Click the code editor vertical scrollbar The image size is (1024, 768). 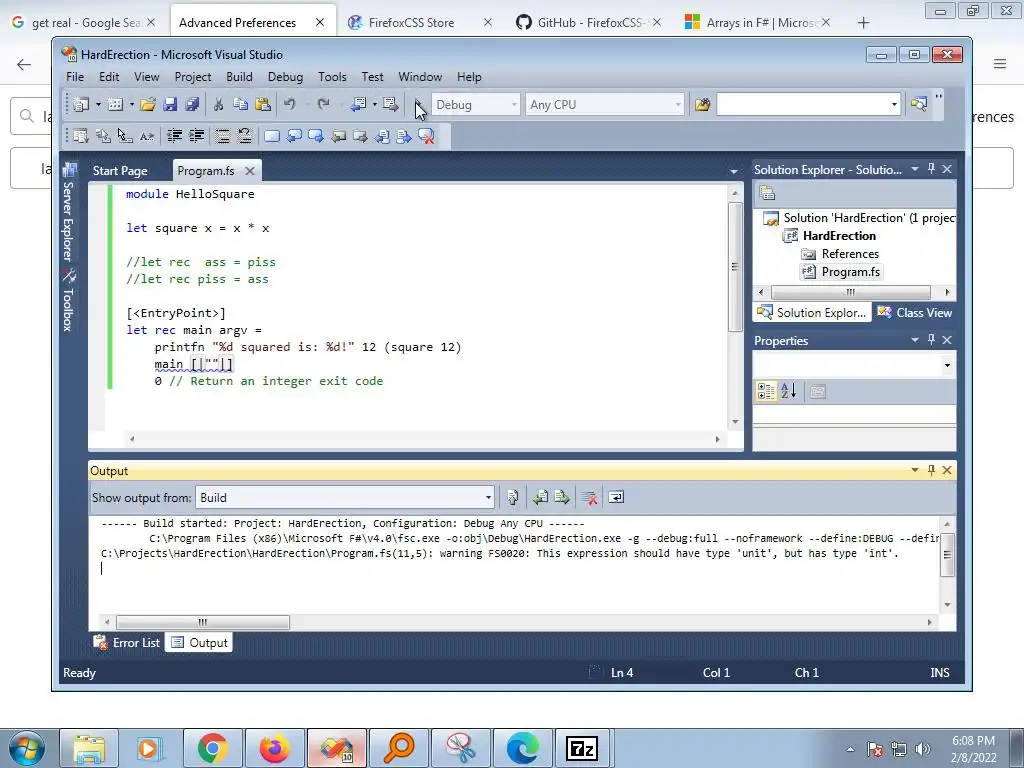coord(735,266)
